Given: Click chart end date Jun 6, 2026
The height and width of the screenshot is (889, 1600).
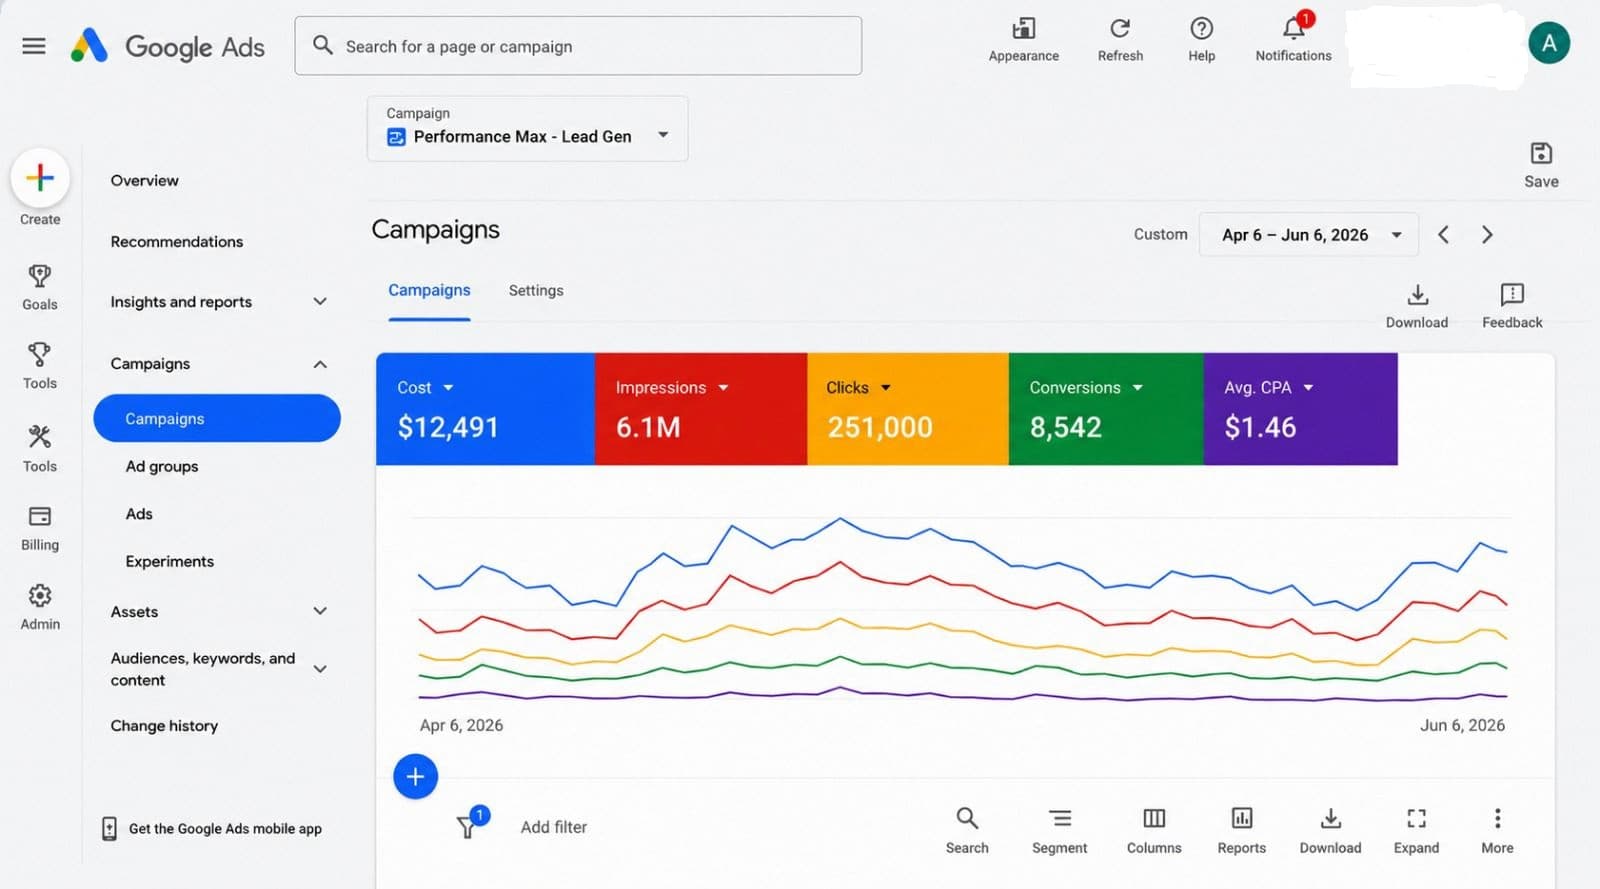Looking at the screenshot, I should coord(1462,725).
